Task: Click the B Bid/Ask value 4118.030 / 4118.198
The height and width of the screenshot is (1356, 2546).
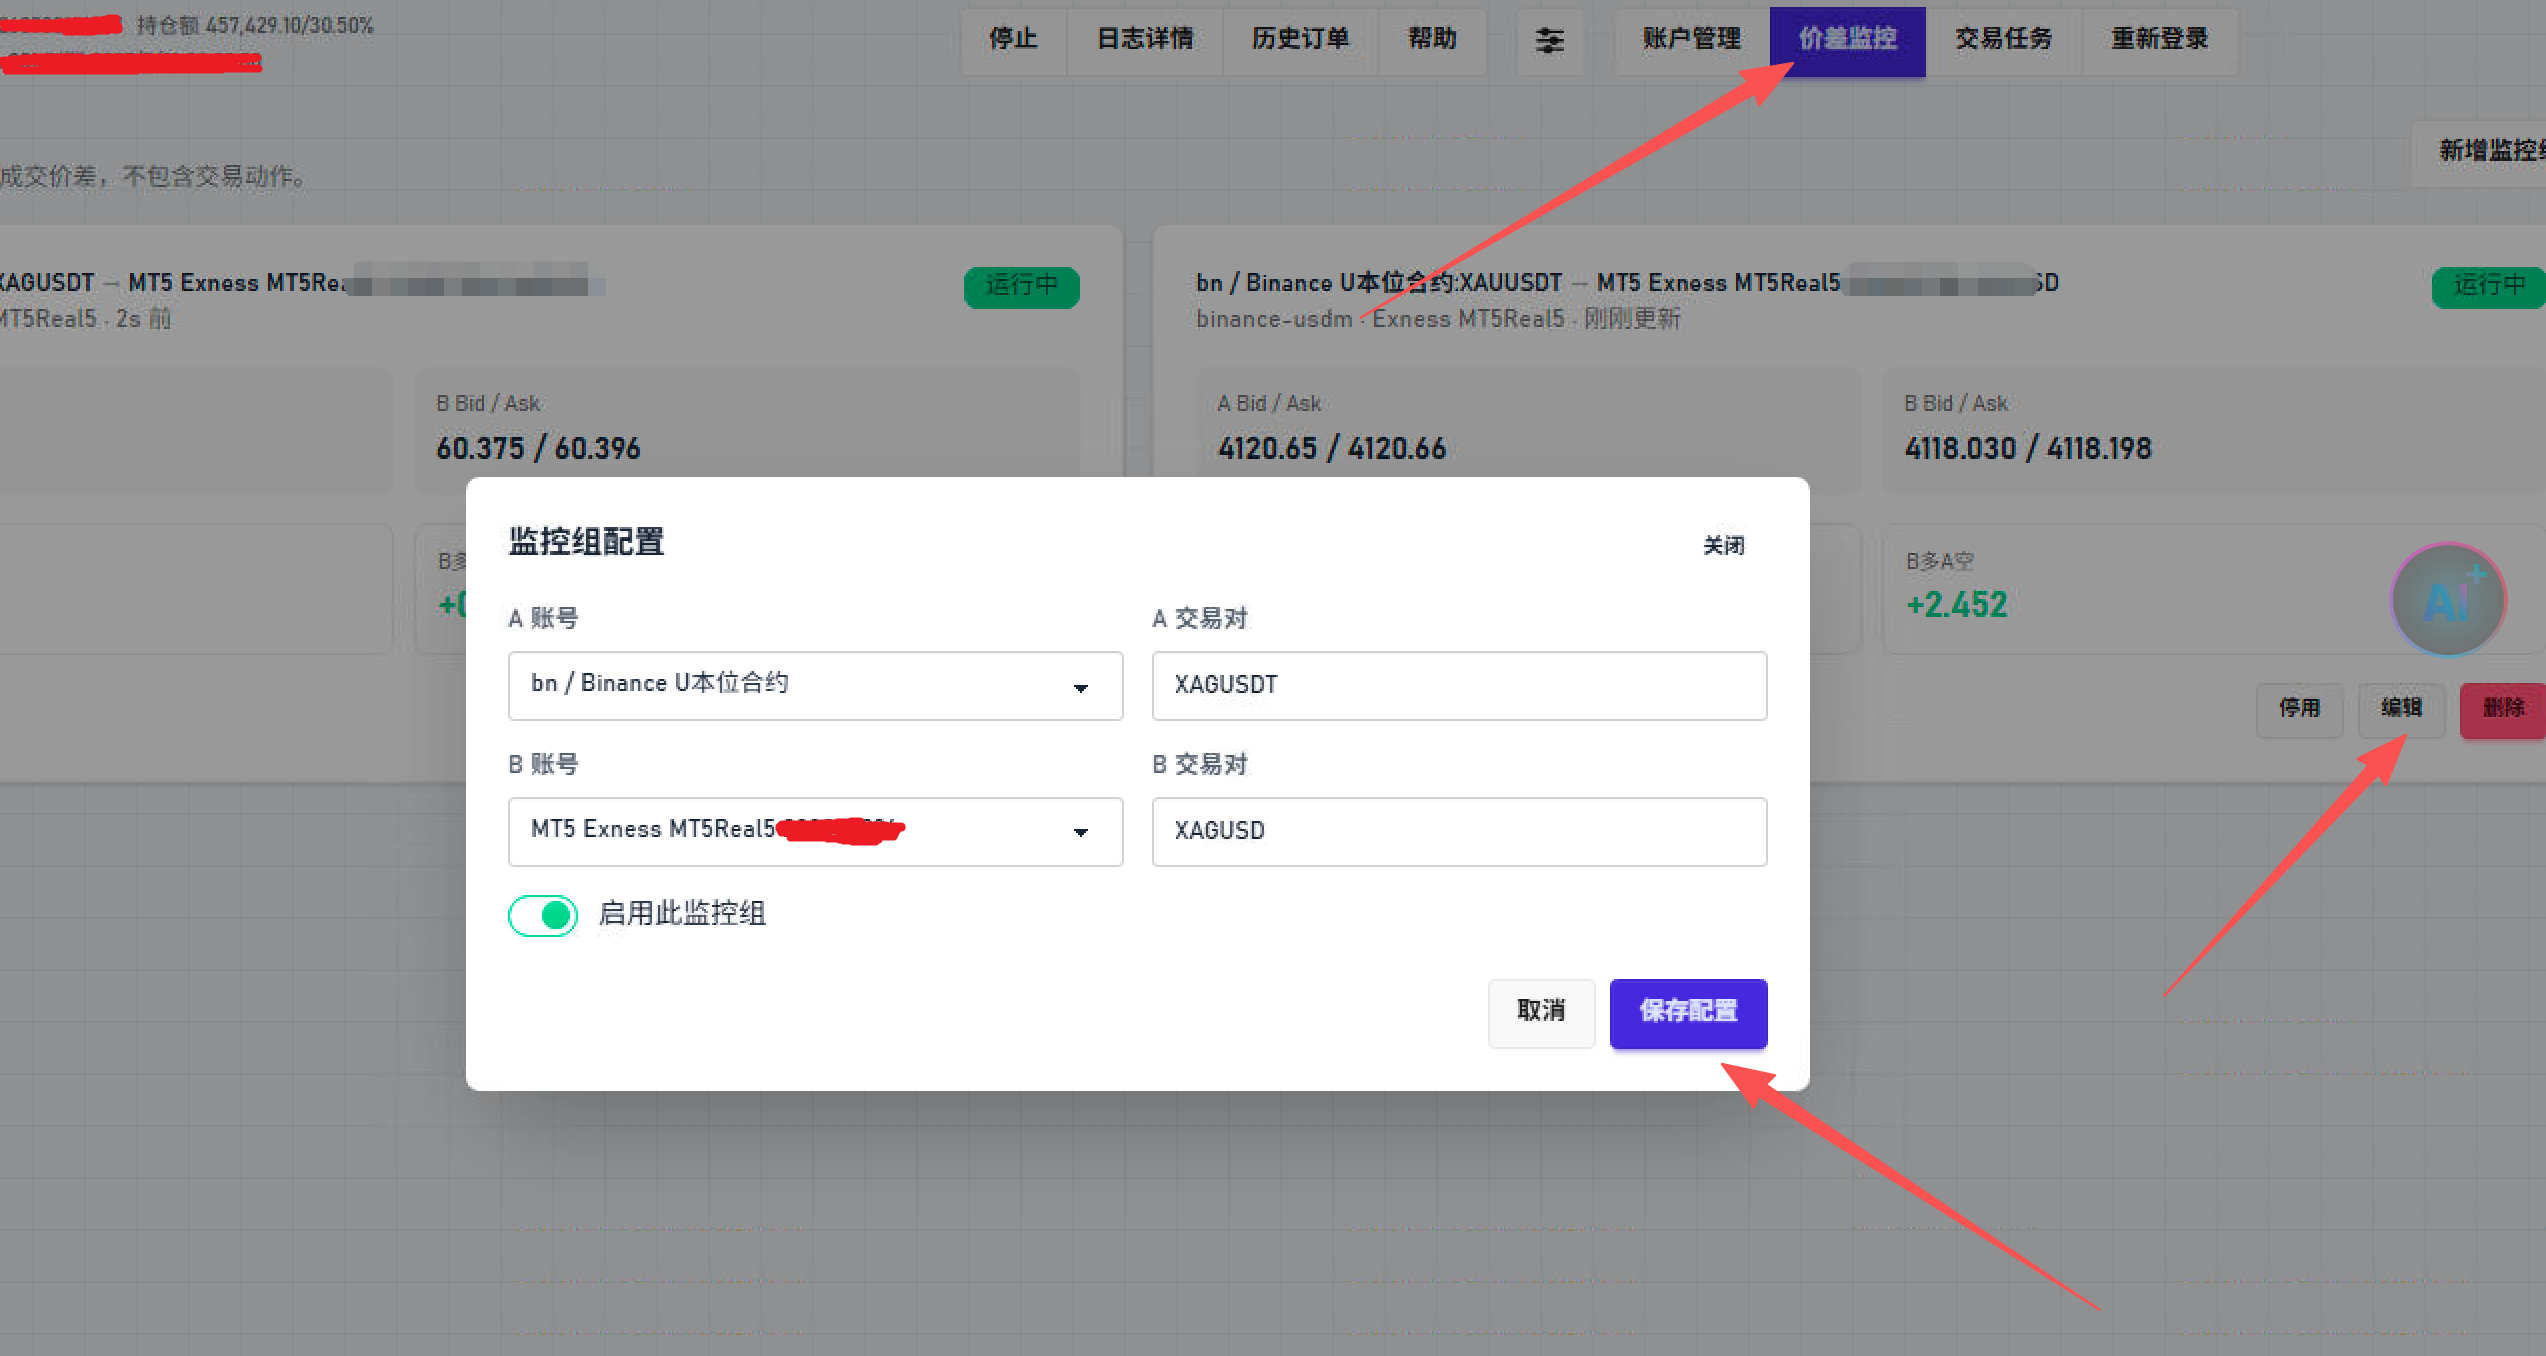Action: [2027, 449]
